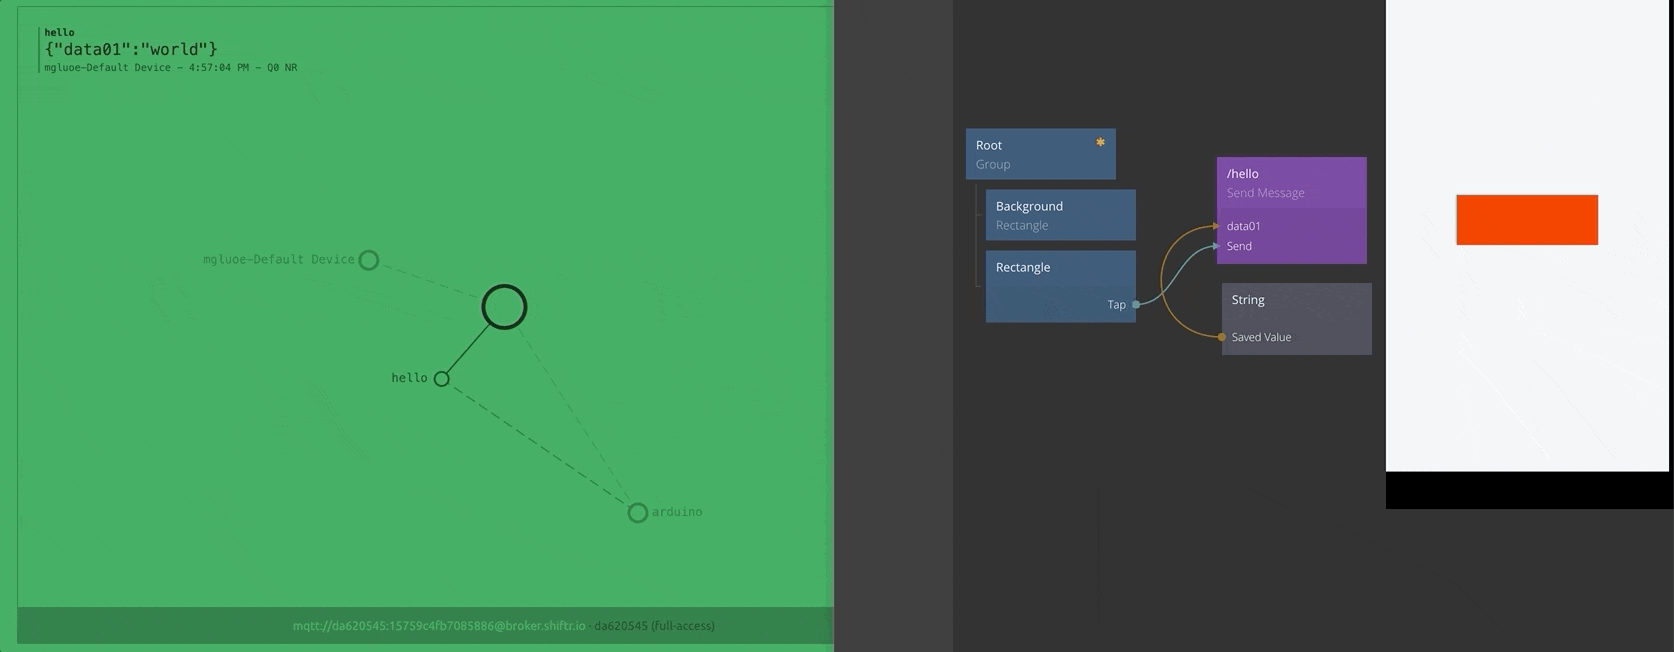Click the hello topic title in message log

pos(59,32)
